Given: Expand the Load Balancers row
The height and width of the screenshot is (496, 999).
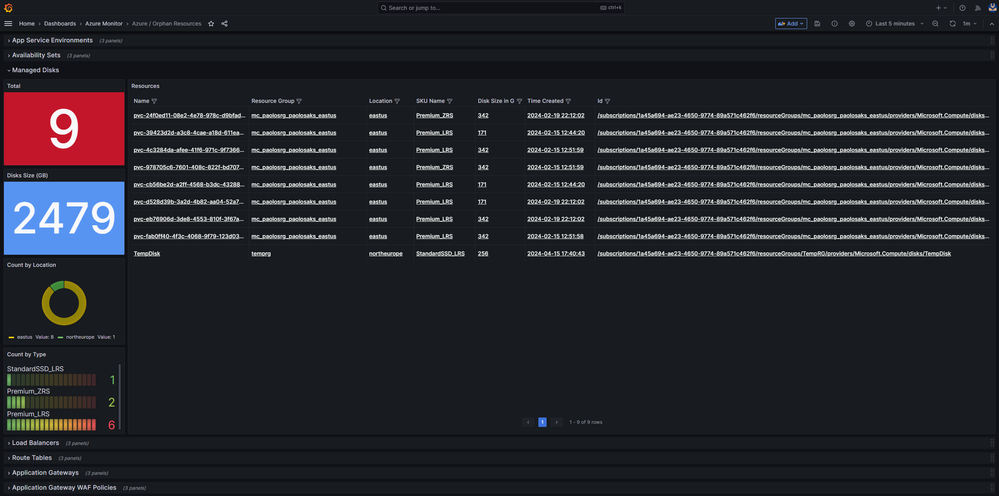Looking at the screenshot, I should [x=35, y=443].
